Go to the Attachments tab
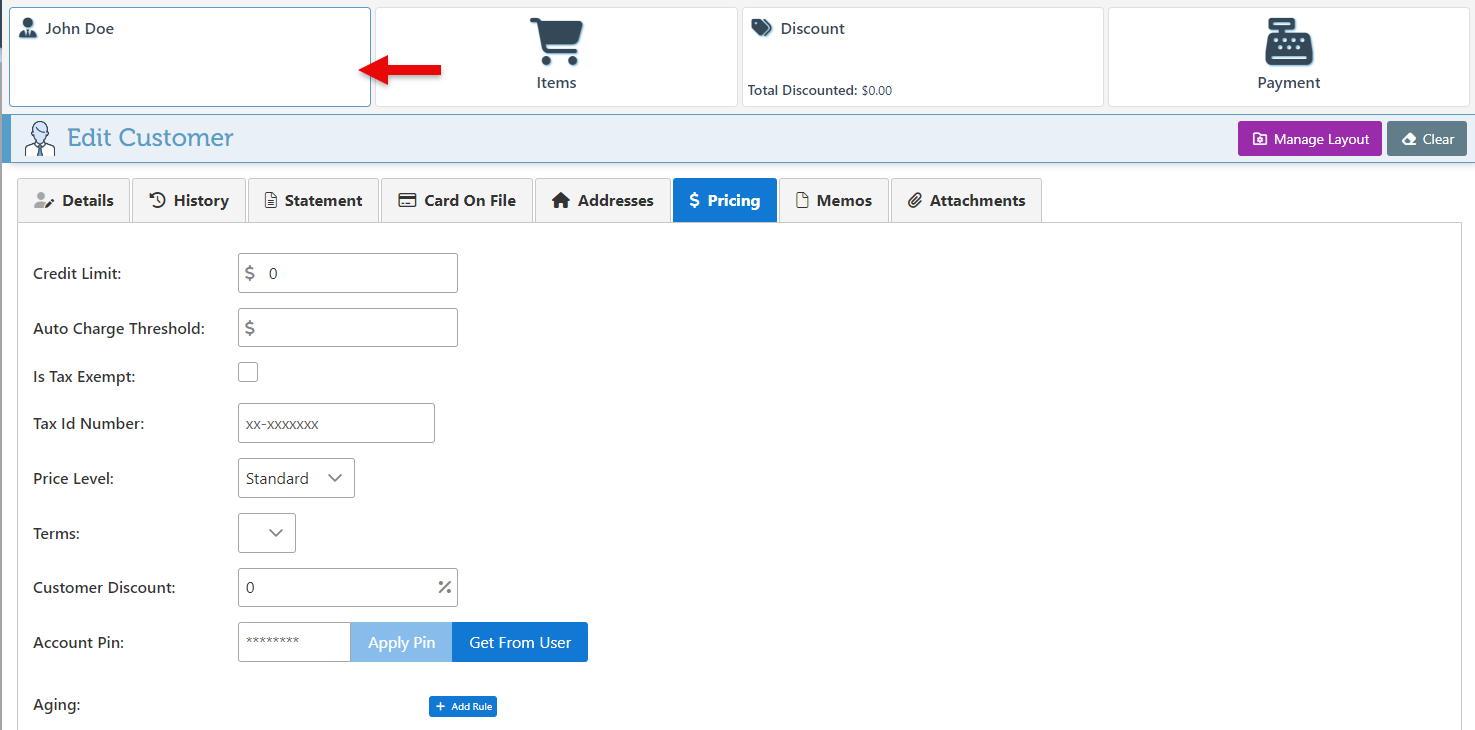The height and width of the screenshot is (730, 1475). tap(966, 200)
